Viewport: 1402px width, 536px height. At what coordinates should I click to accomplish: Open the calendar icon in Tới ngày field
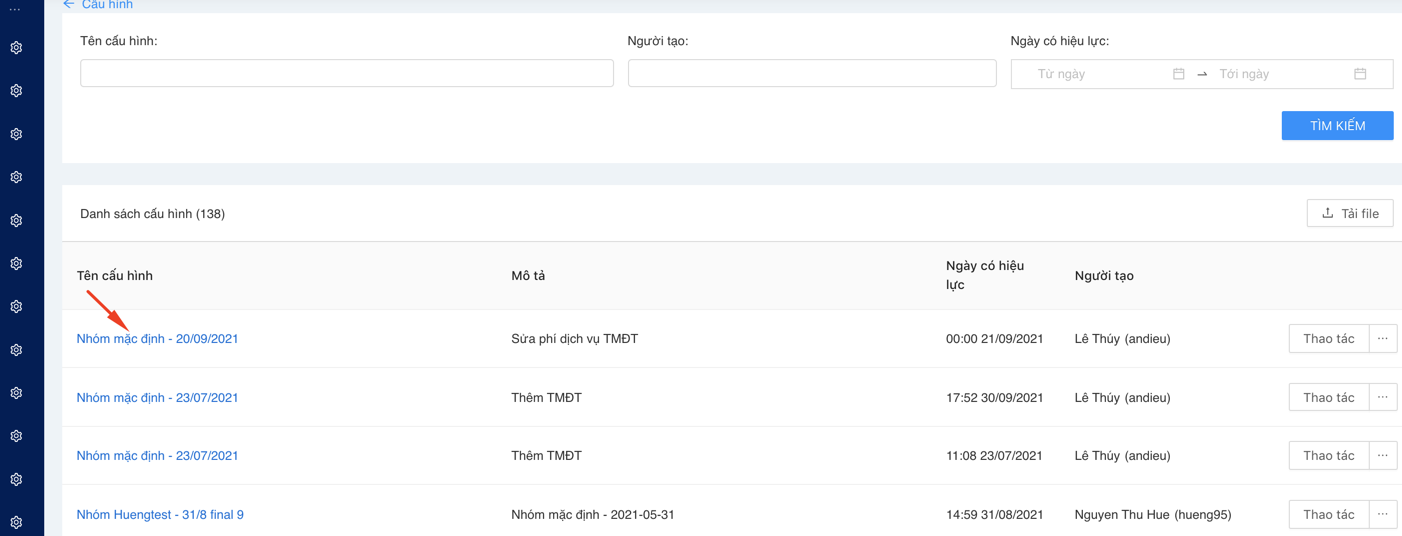click(1360, 74)
